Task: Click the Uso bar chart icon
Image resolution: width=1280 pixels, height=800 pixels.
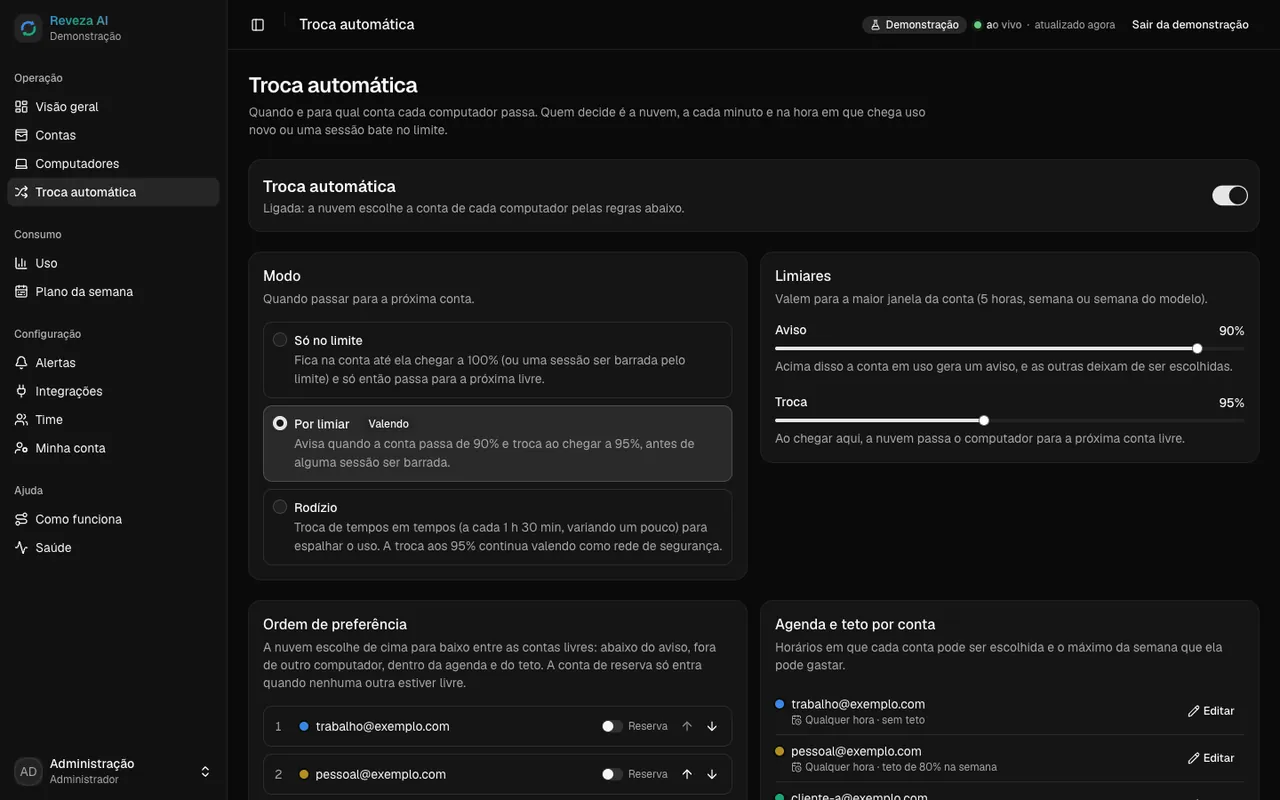Action: 21,263
